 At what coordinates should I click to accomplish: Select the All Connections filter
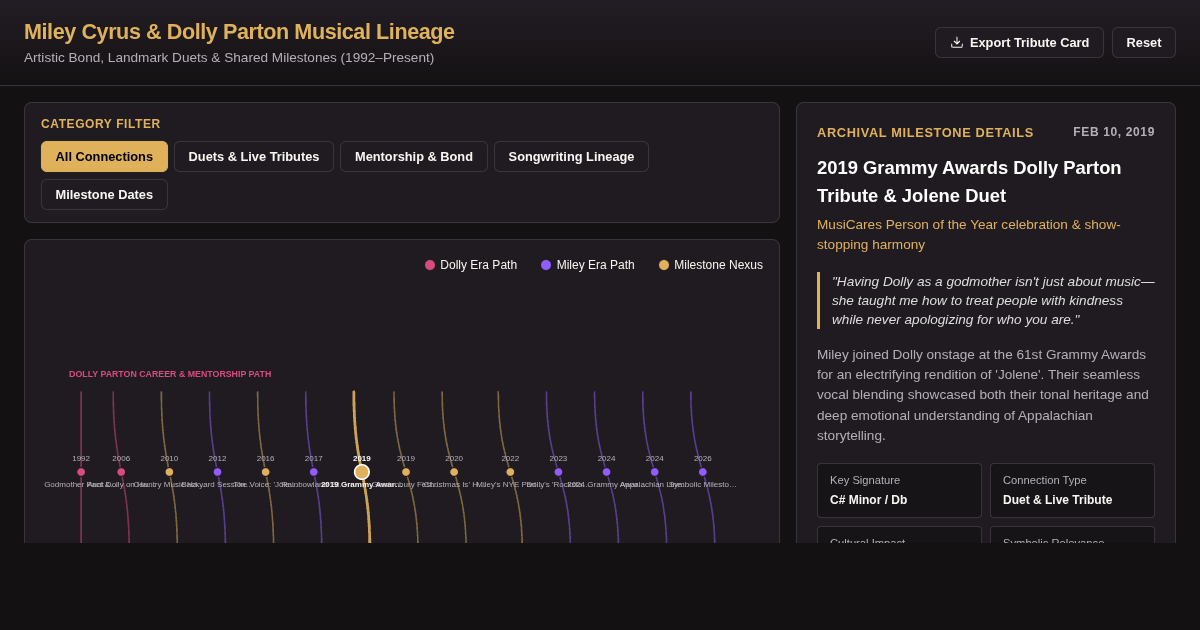point(104,156)
